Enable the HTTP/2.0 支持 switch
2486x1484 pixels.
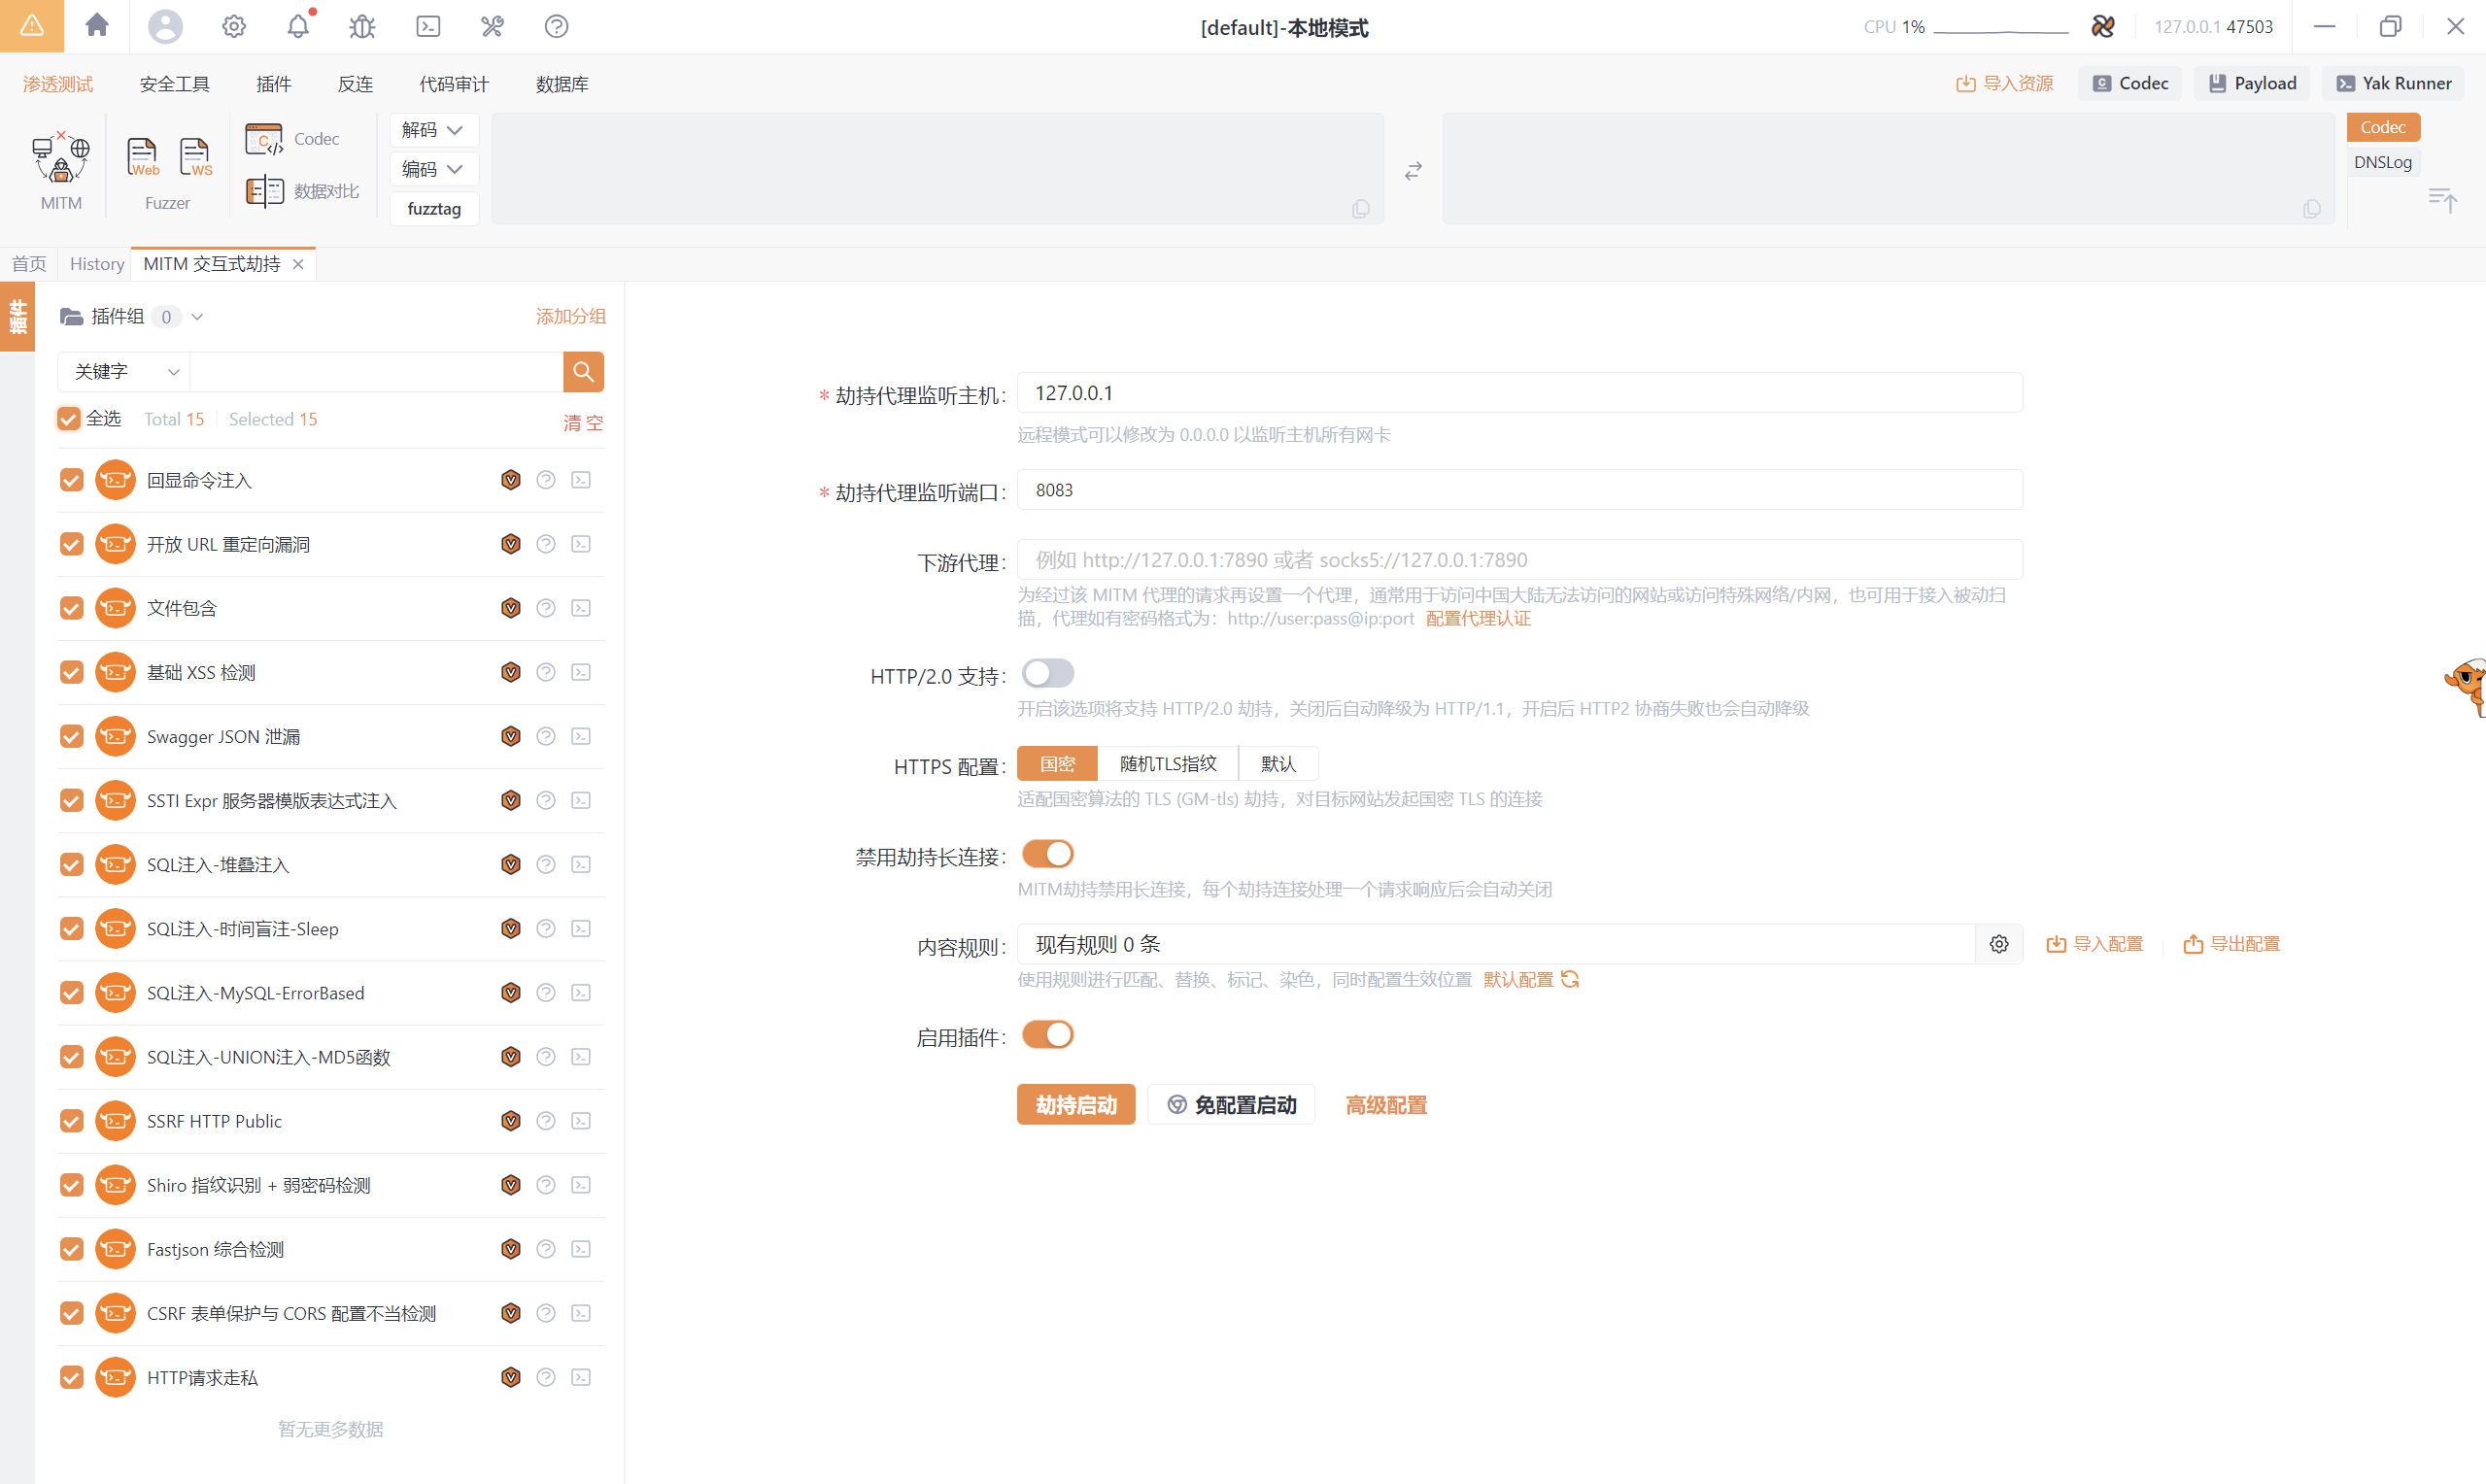[x=1047, y=674]
